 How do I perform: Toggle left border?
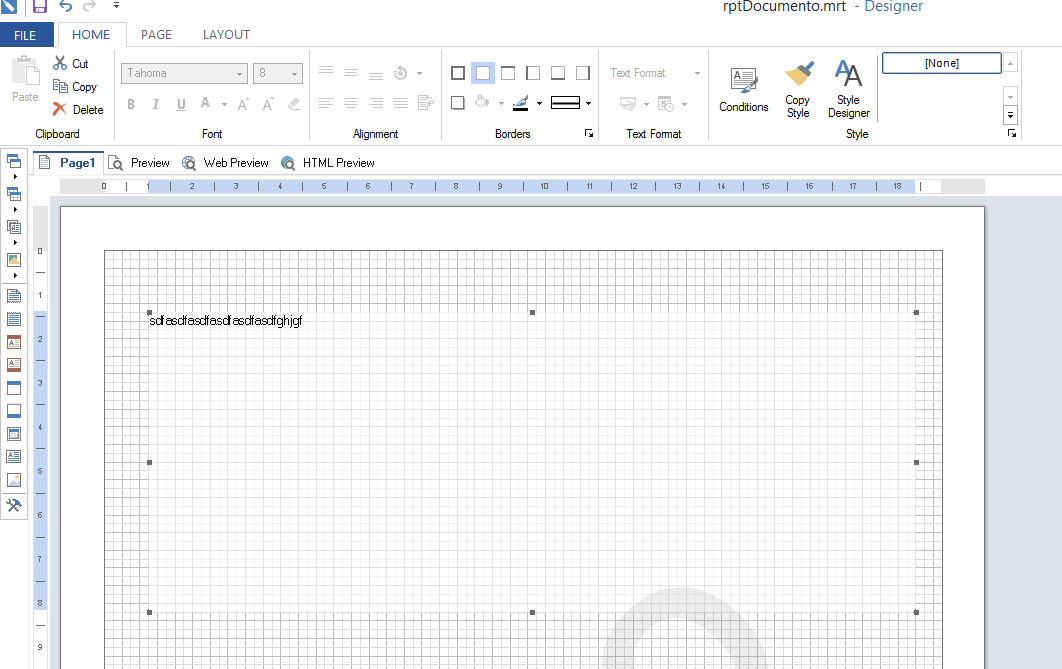(533, 73)
